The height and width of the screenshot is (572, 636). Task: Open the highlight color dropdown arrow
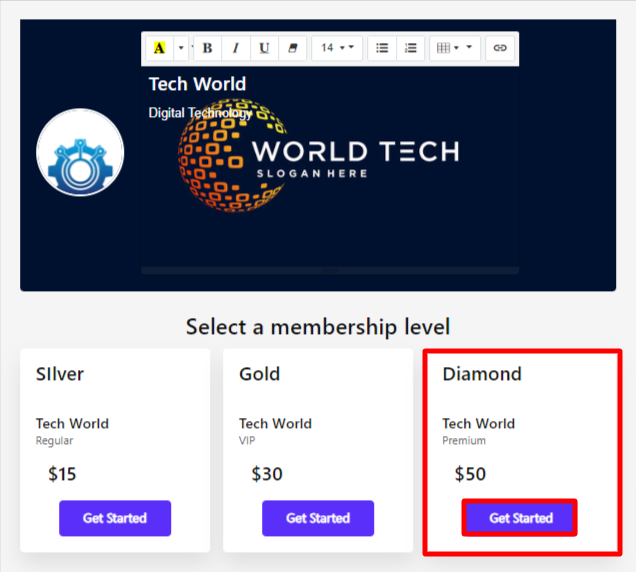(x=181, y=48)
